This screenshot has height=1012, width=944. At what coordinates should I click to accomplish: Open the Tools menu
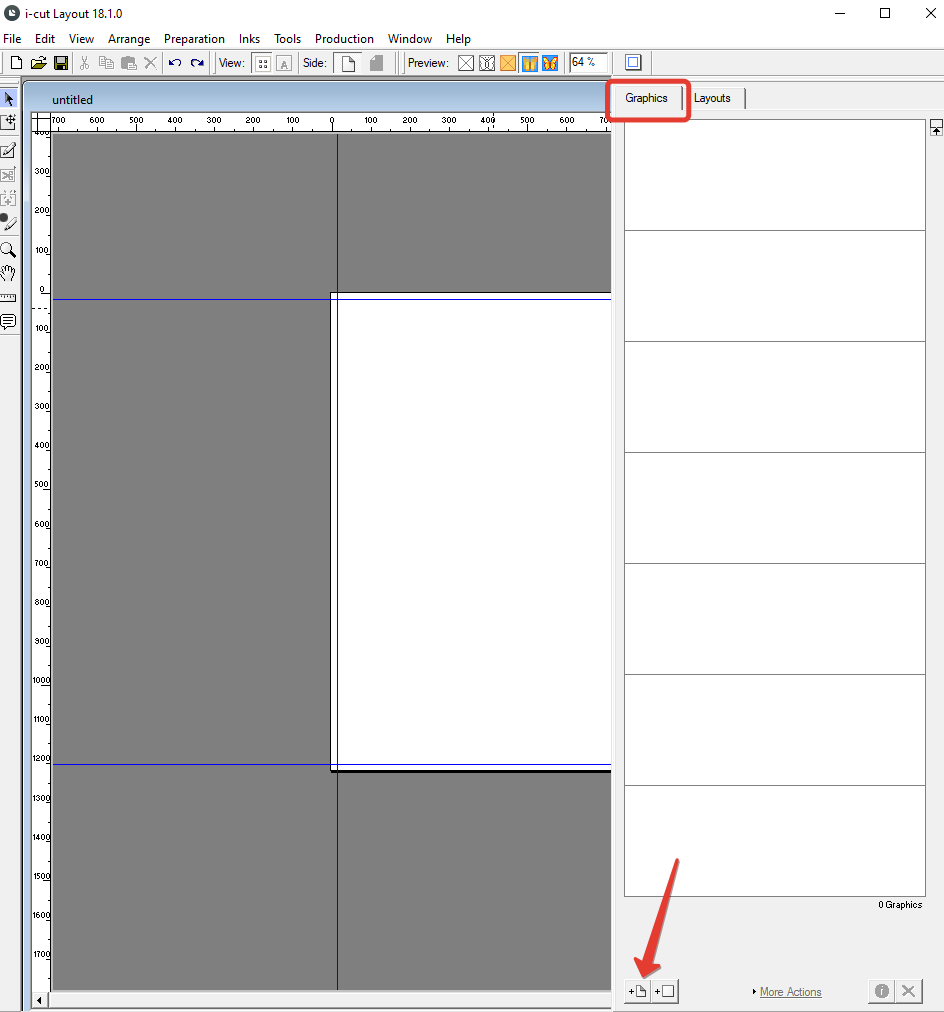point(287,39)
